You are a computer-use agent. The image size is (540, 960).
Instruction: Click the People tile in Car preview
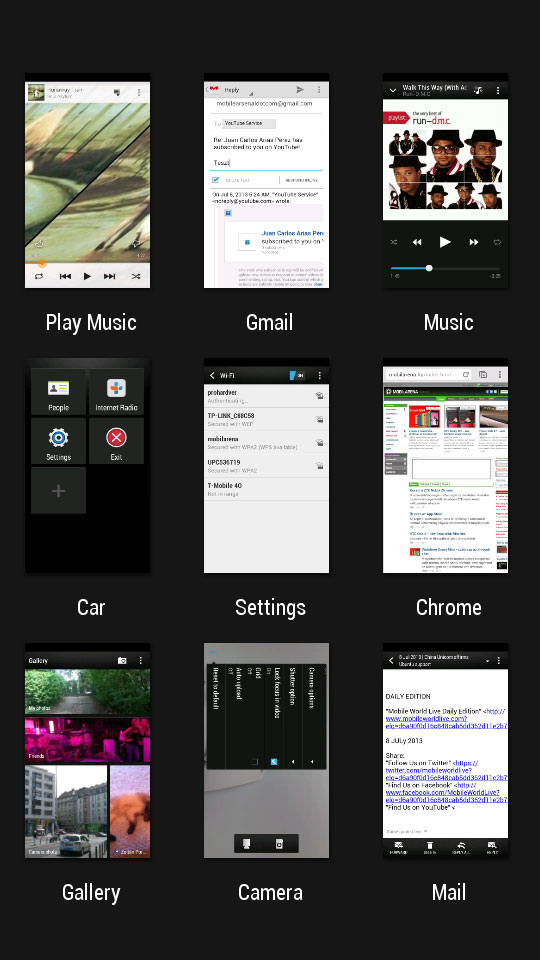coord(59,392)
